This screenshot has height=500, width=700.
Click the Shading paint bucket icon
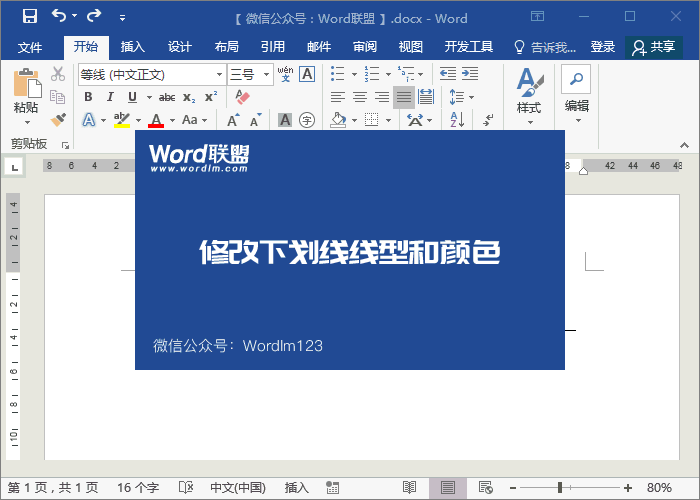338,120
